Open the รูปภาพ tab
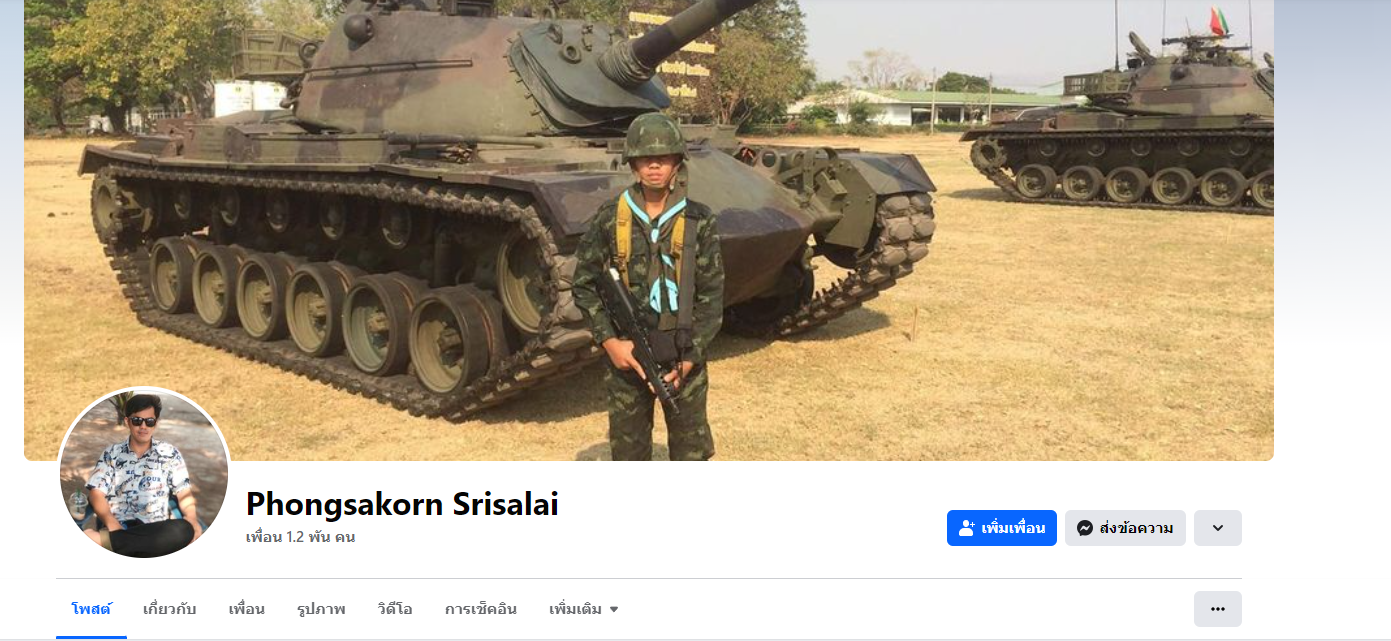Image resolution: width=1391 pixels, height=641 pixels. (x=321, y=609)
